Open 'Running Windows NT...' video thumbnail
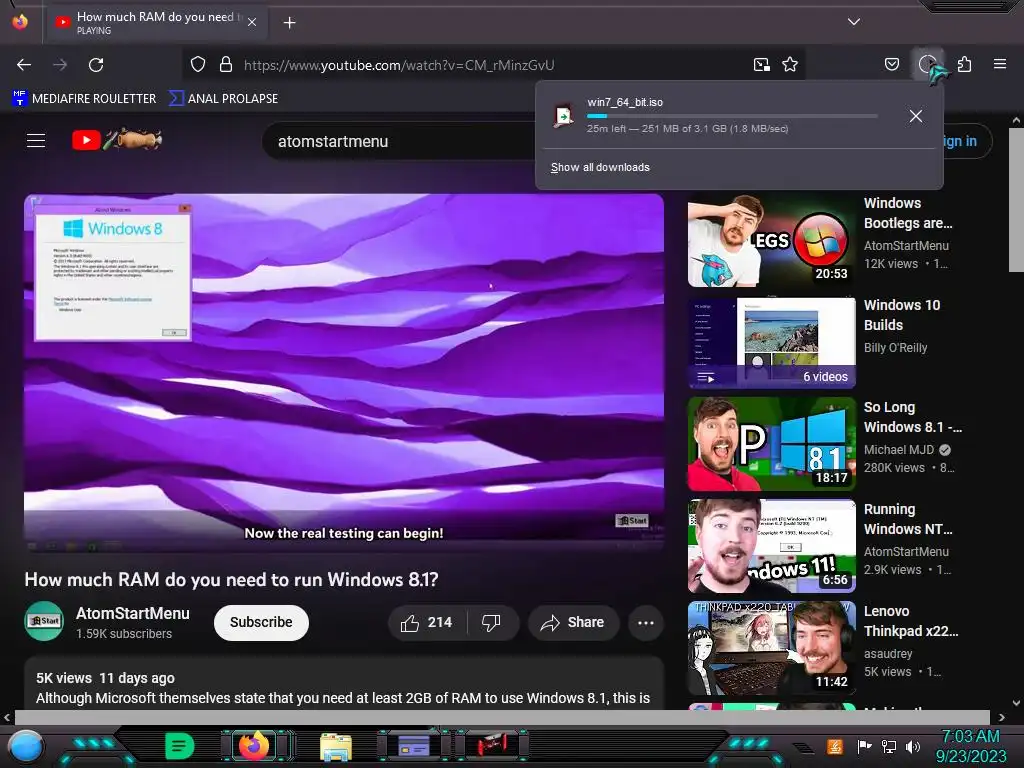This screenshot has height=768, width=1024. point(771,546)
